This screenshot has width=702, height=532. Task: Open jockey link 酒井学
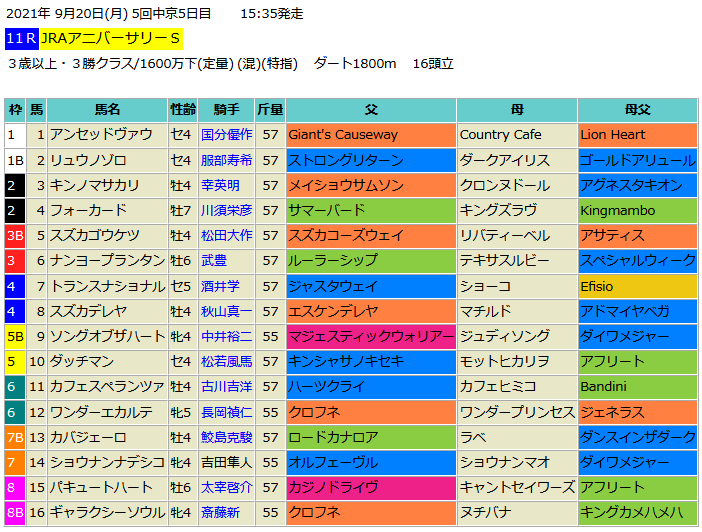[x=220, y=286]
